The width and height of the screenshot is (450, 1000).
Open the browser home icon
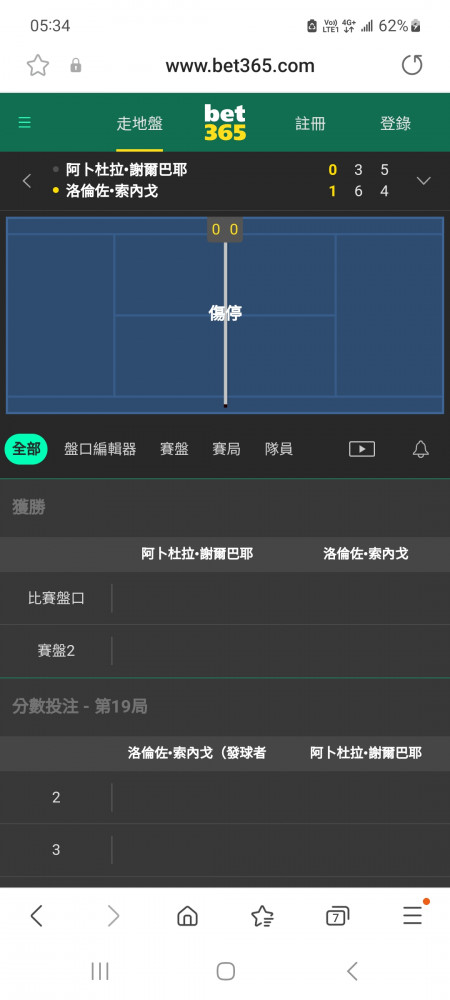[187, 916]
